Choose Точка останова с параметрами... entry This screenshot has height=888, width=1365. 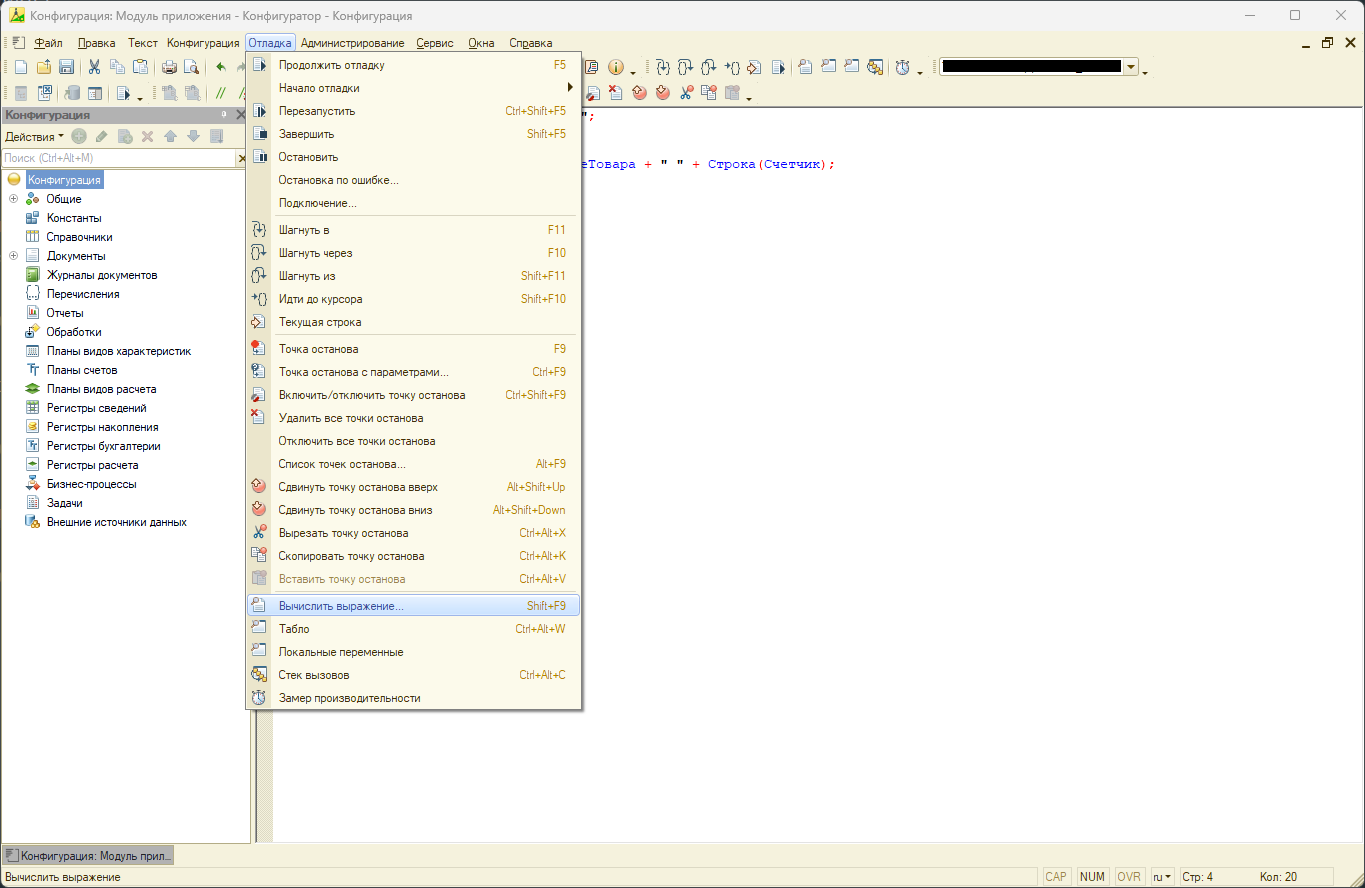click(x=414, y=372)
